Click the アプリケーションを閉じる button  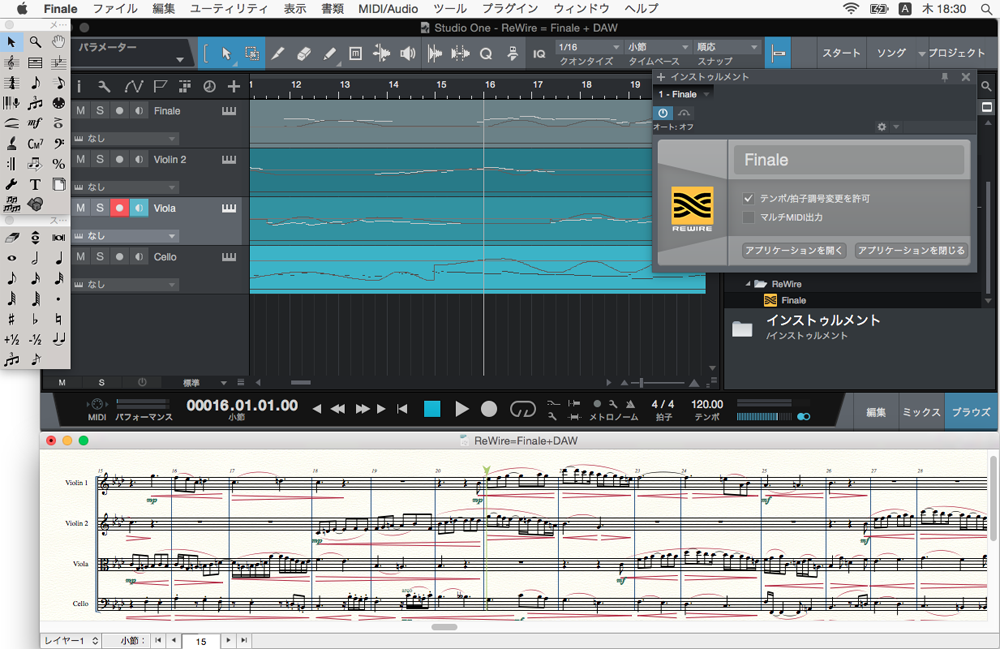pos(911,251)
